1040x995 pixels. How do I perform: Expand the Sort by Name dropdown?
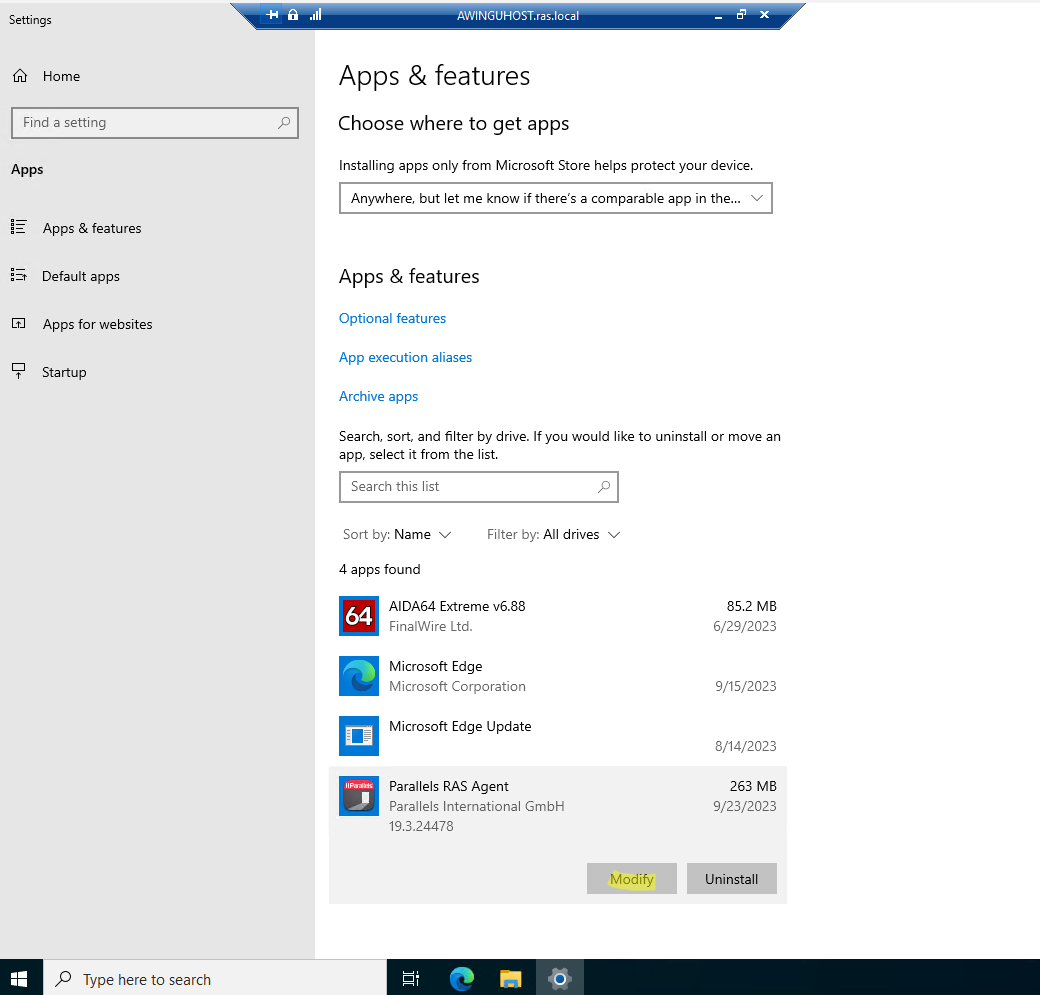tap(397, 535)
